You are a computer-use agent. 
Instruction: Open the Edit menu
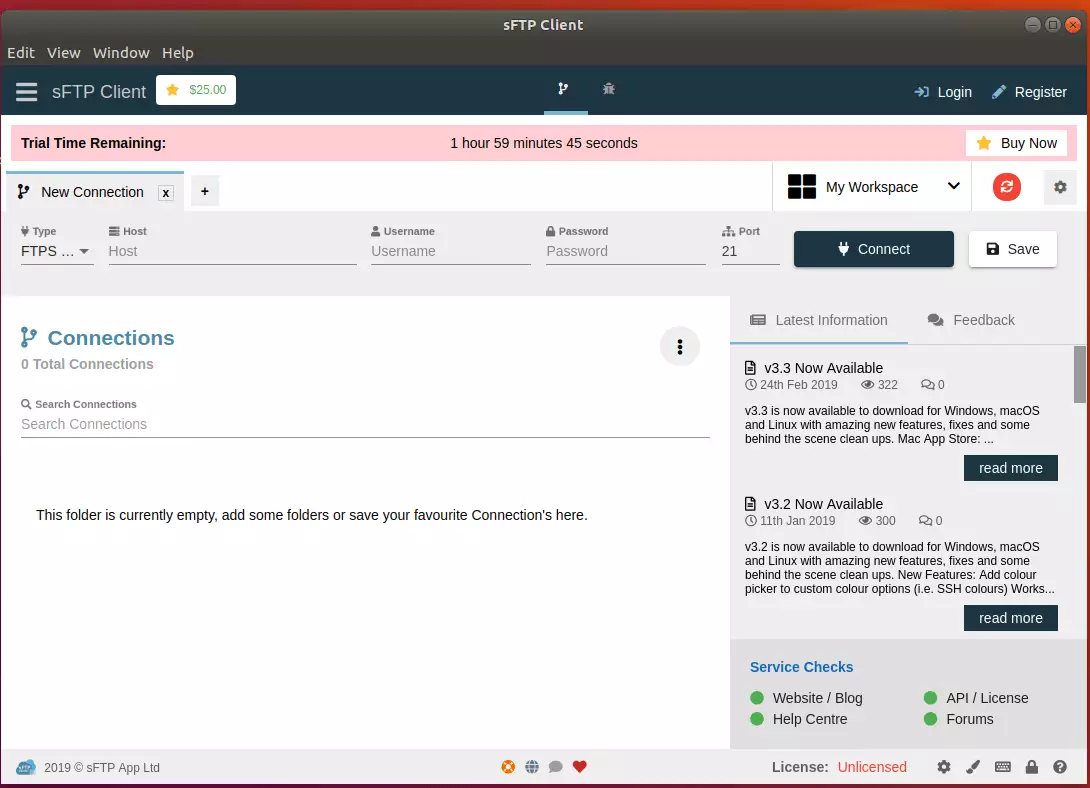point(21,53)
